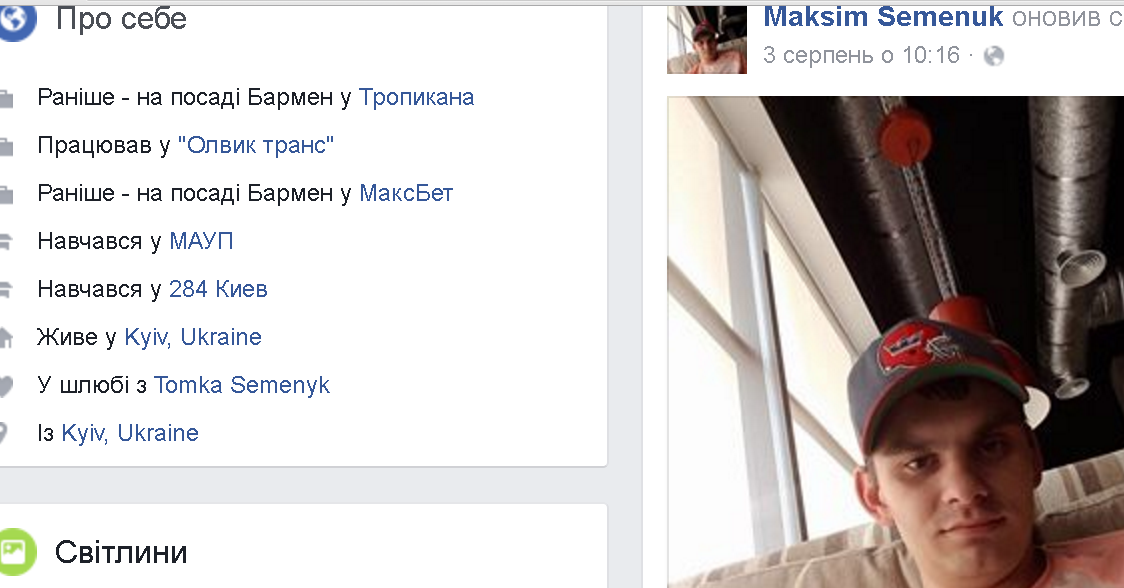Open the МаксБет workplace link

(x=406, y=193)
